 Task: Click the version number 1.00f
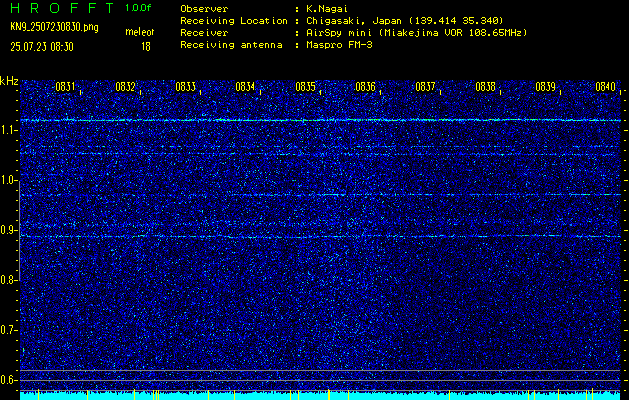click(x=138, y=8)
